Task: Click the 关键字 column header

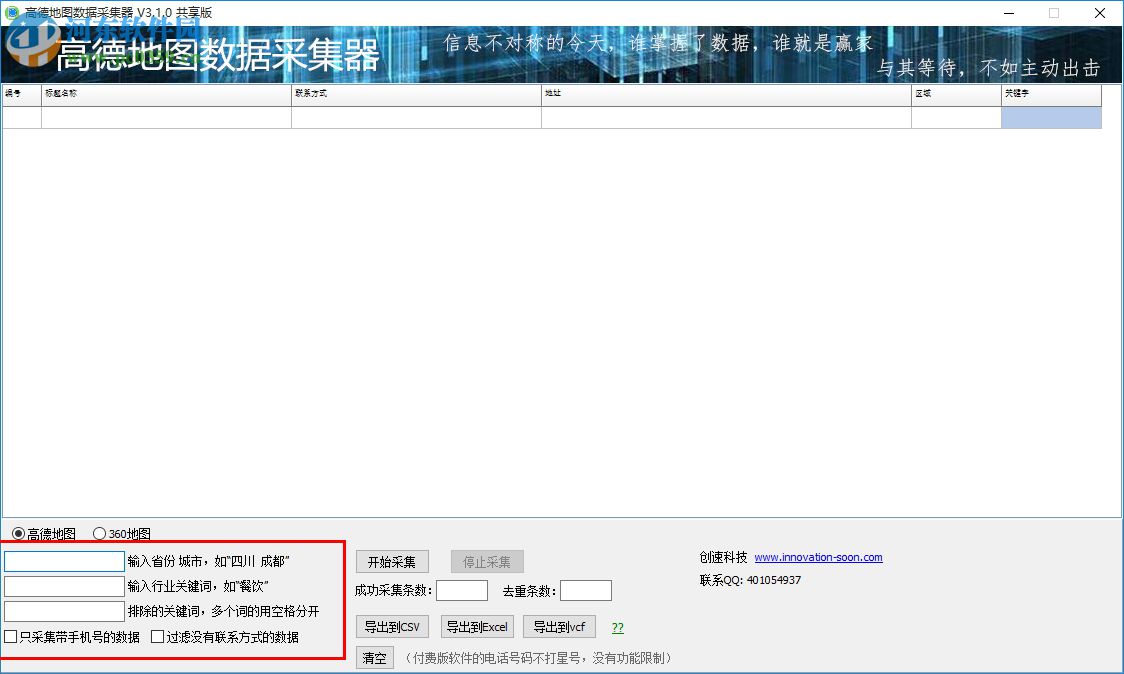Action: pyautogui.click(x=1050, y=94)
